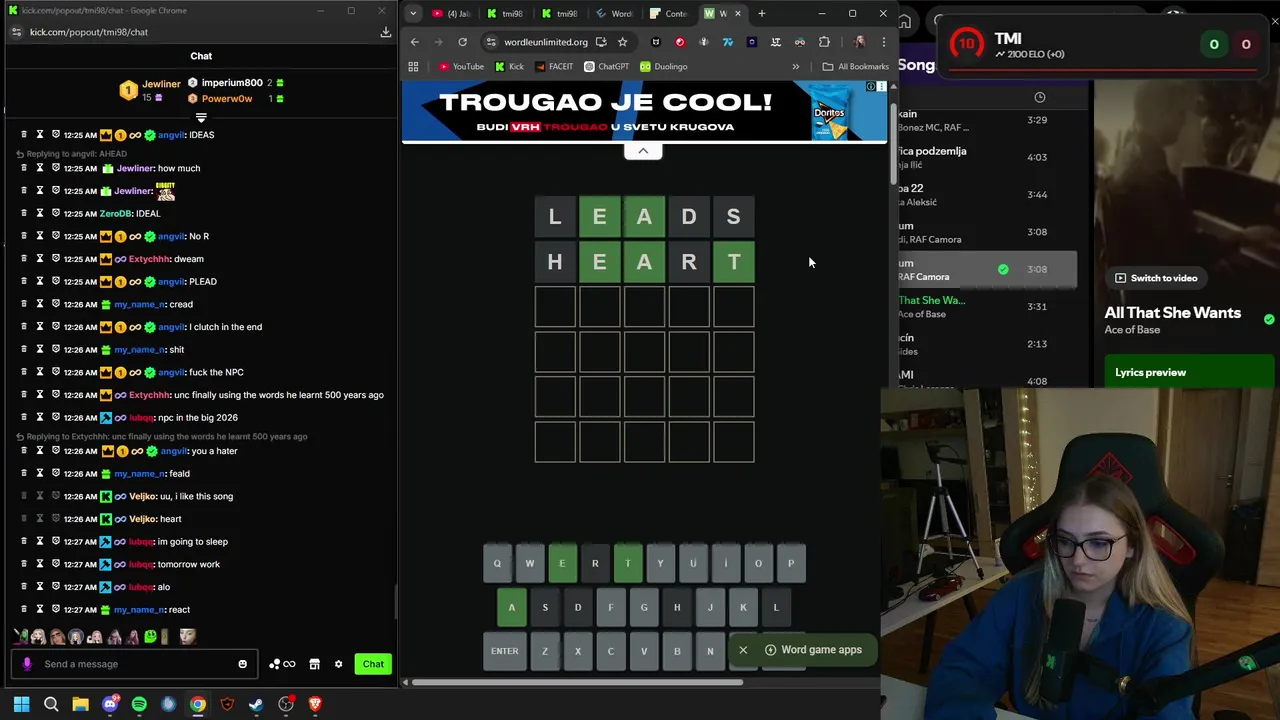
Task: Open the Chrome three-dot menu
Action: 883,42
